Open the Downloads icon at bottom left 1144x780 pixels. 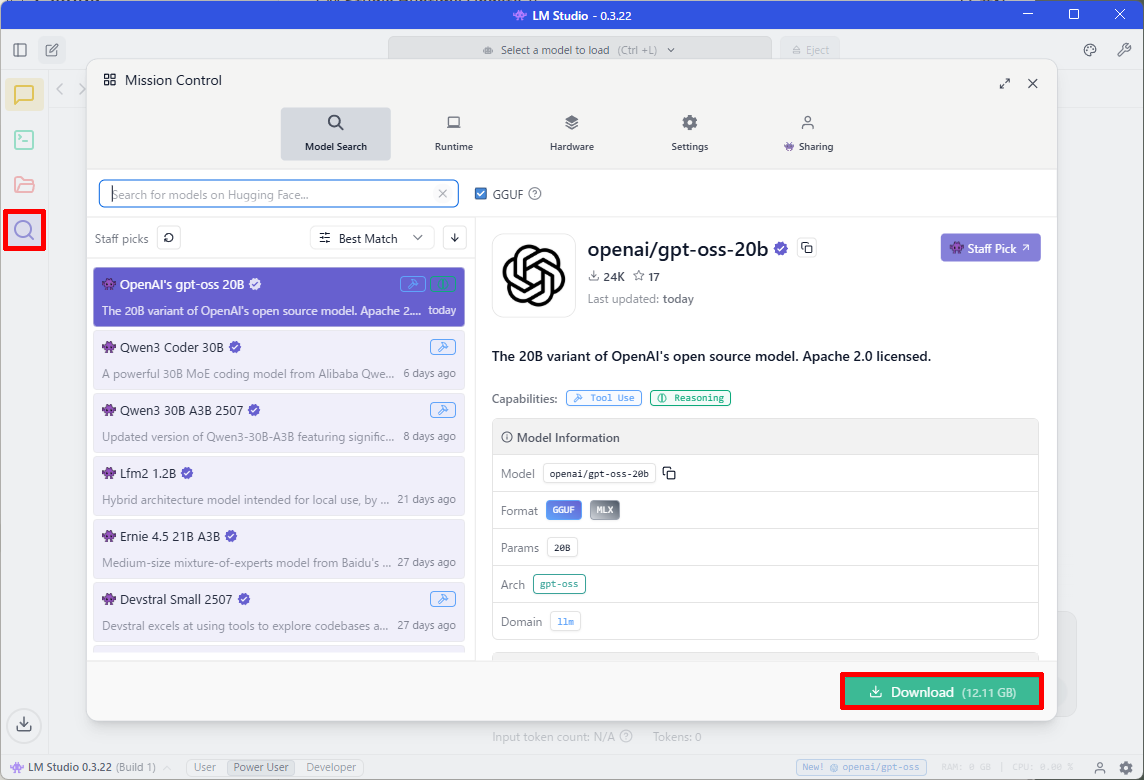pos(24,725)
